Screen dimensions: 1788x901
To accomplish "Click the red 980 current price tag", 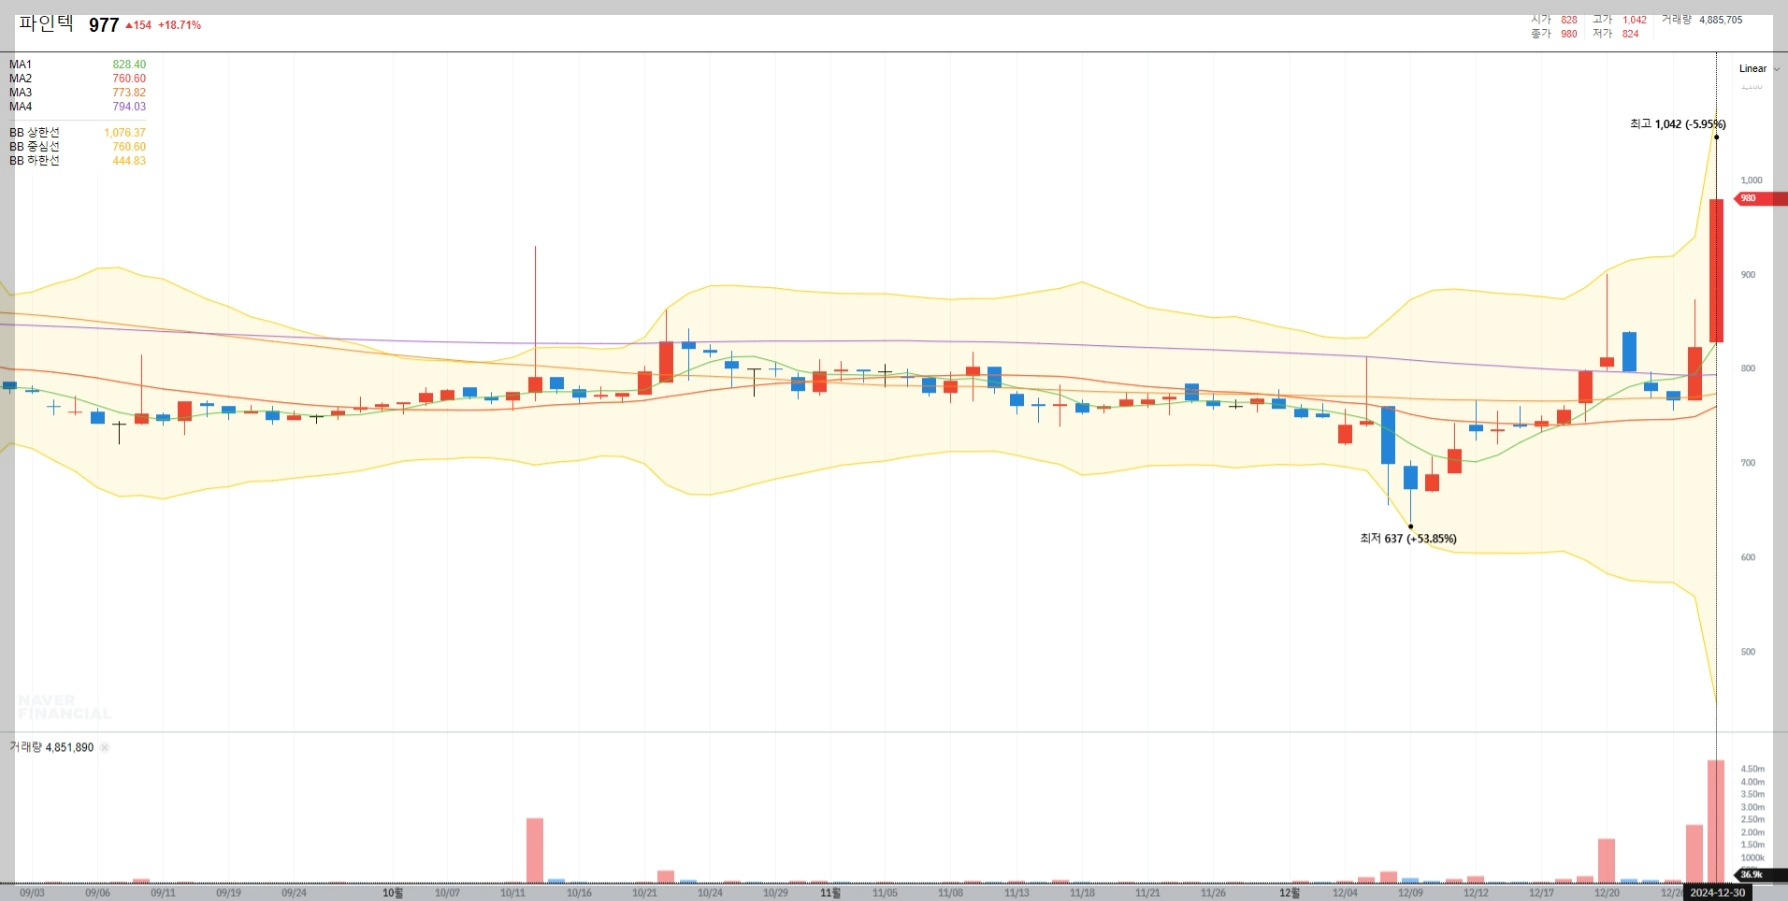I will click(x=1761, y=198).
